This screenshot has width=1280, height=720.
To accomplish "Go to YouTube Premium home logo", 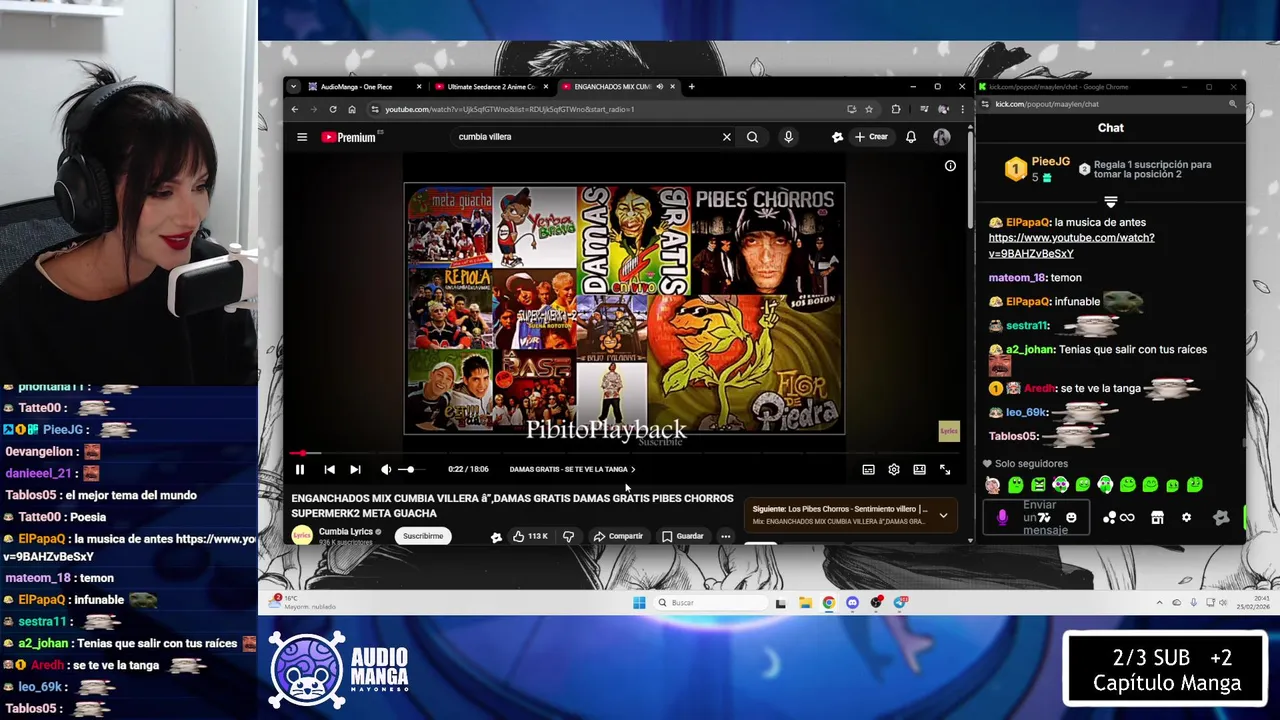I will (350, 137).
